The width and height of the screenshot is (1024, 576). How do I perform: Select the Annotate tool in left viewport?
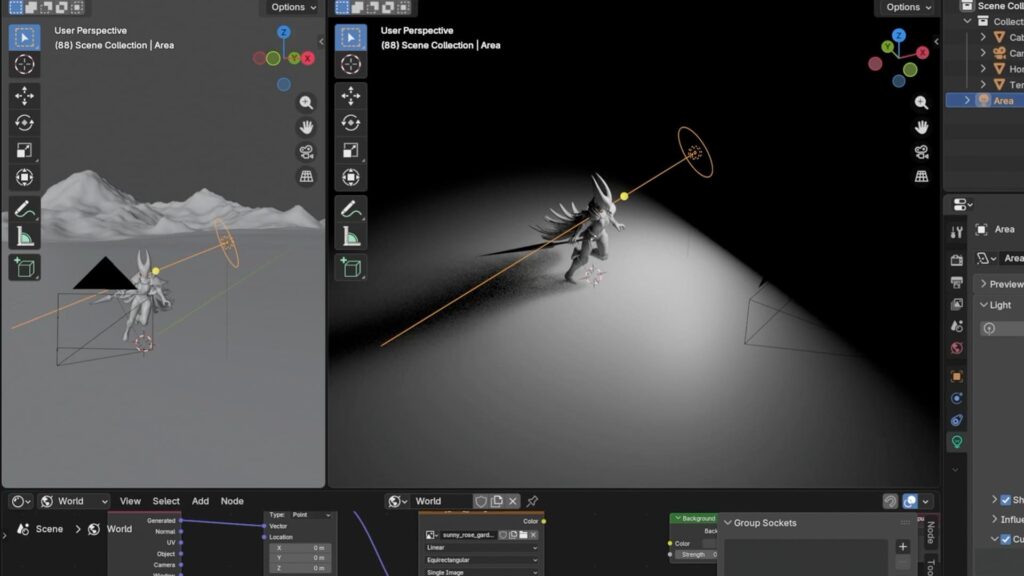point(25,209)
